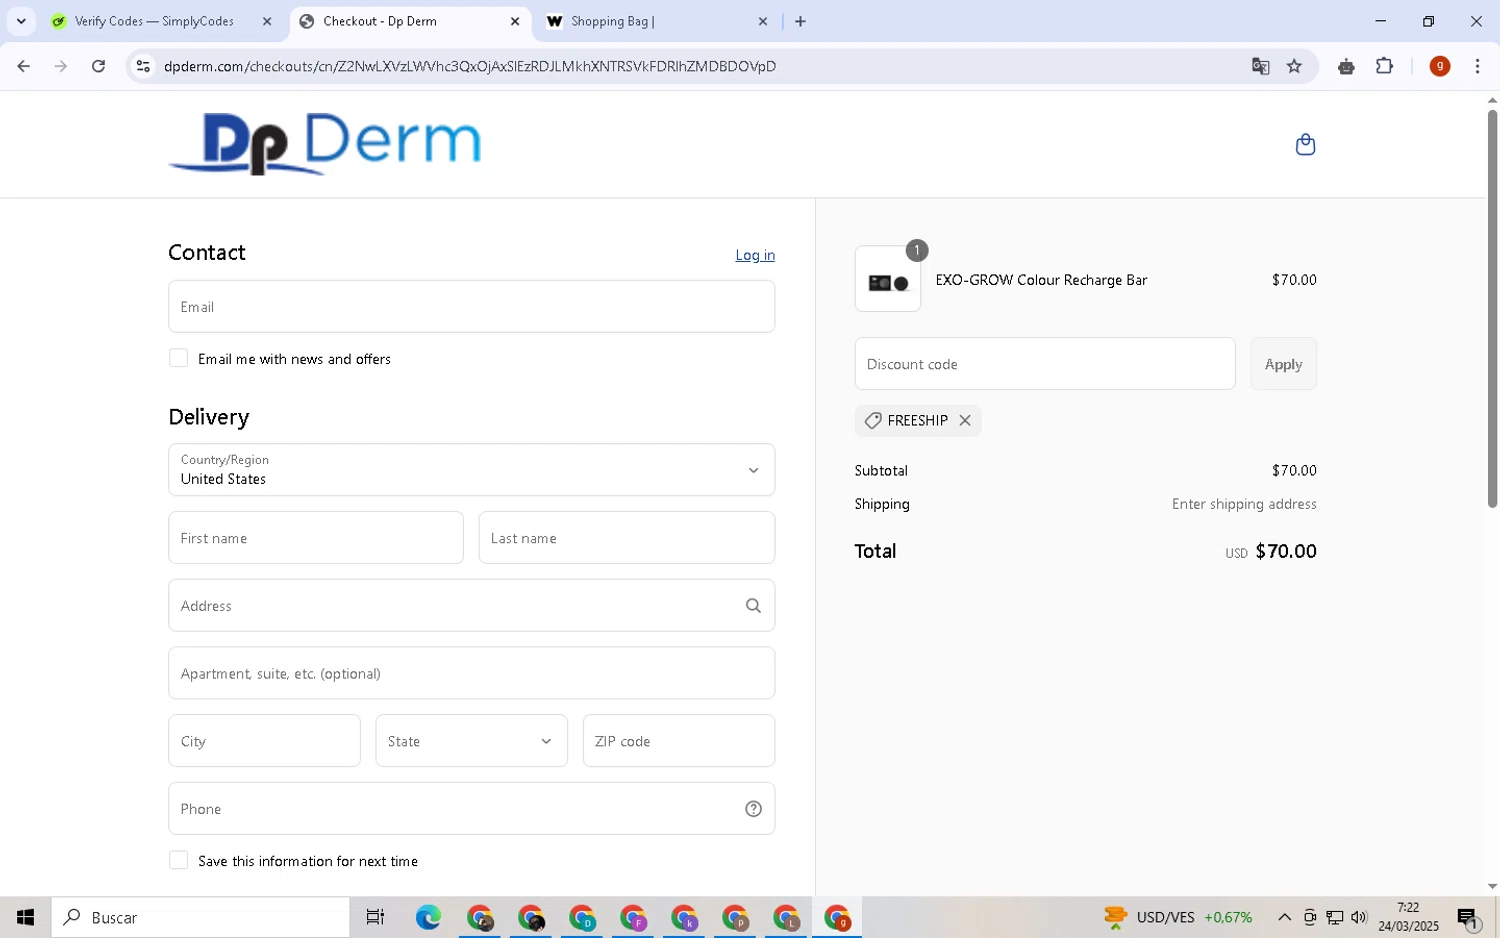Image resolution: width=1500 pixels, height=938 pixels.
Task: Open the Country/Region dropdown
Action: (x=471, y=470)
